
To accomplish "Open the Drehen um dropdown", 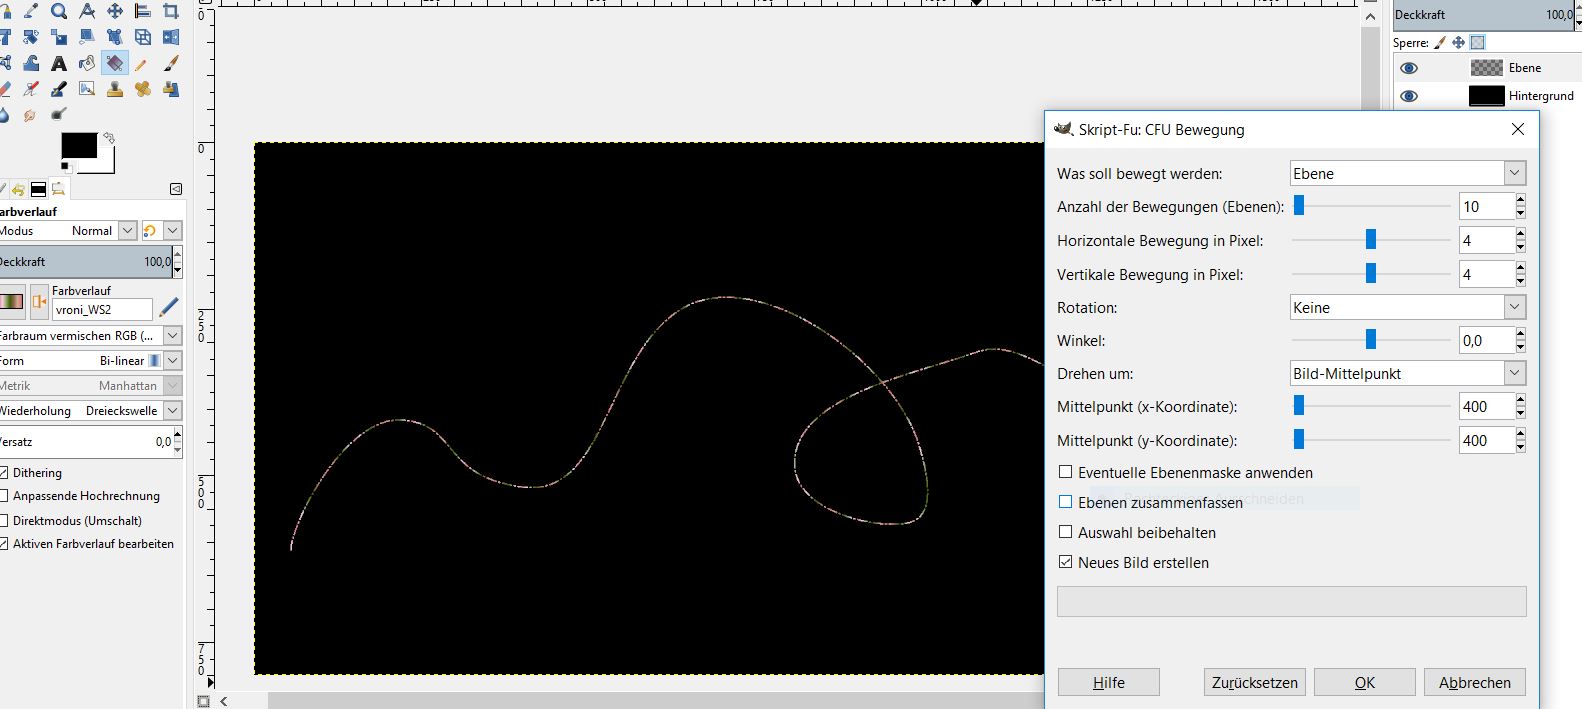I will pyautogui.click(x=1408, y=373).
